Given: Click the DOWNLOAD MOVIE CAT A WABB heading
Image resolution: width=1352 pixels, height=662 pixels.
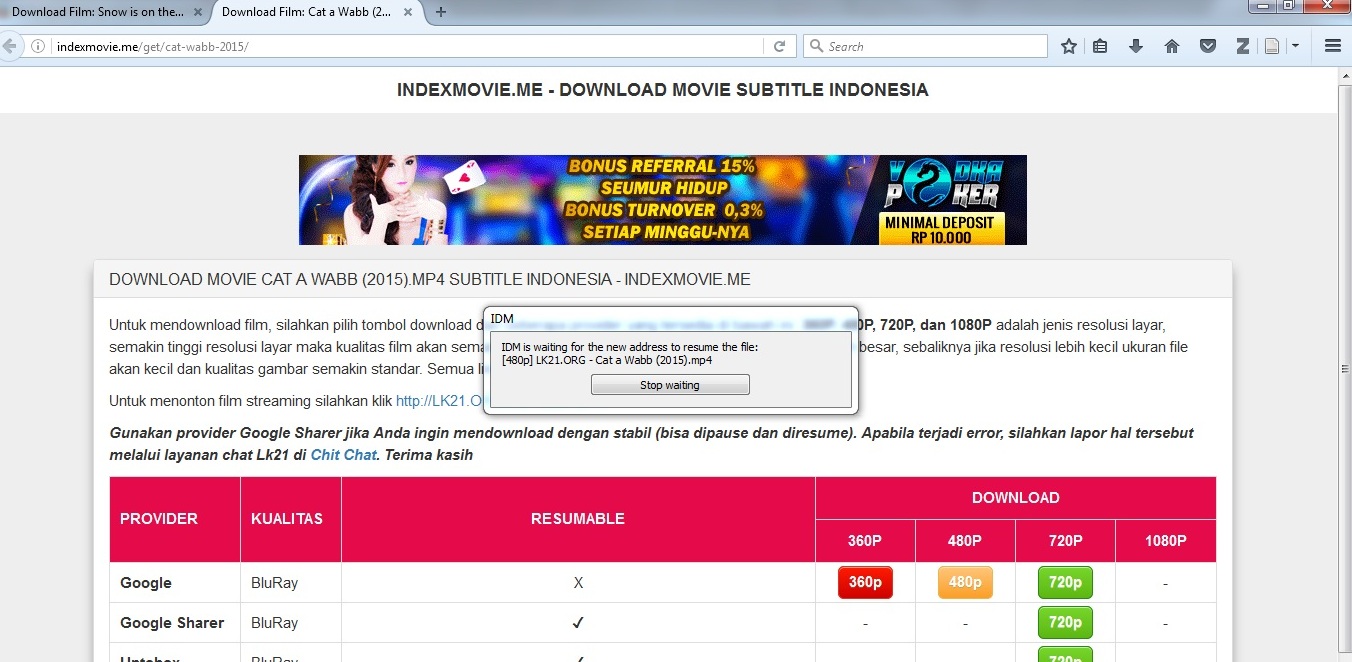Looking at the screenshot, I should (x=430, y=279).
